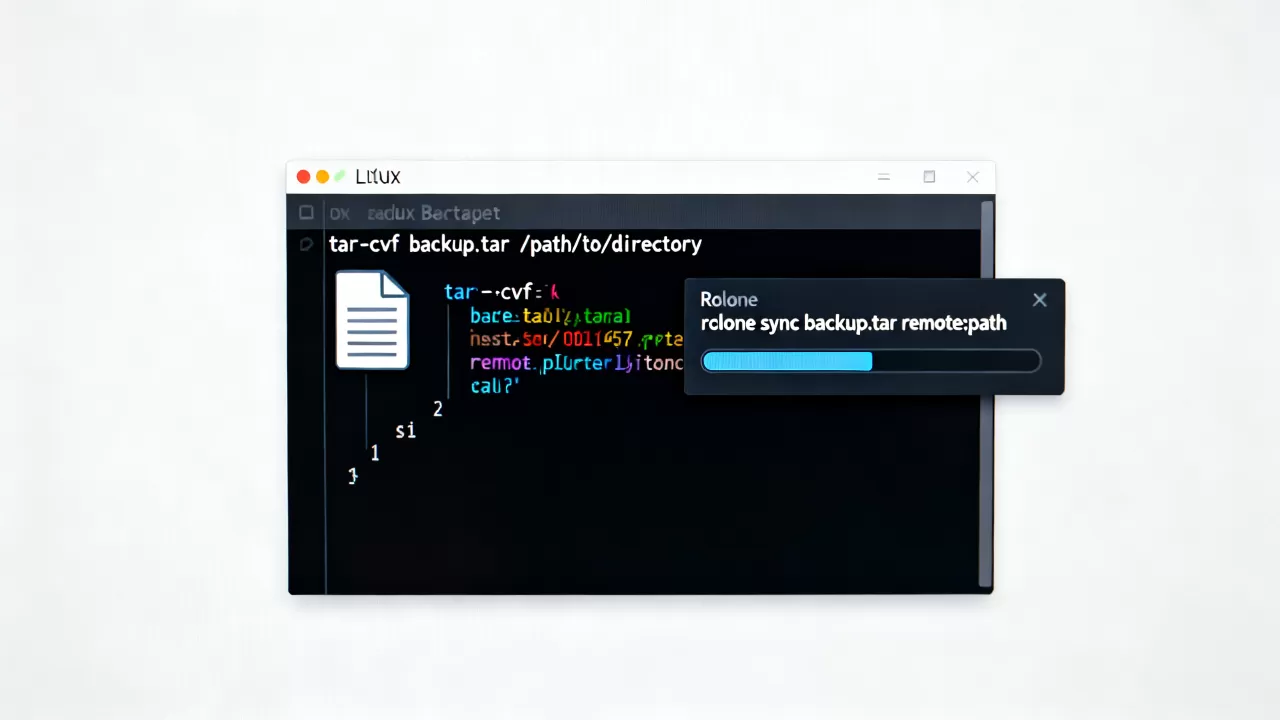Click the document file icon in terminal

(x=372, y=319)
